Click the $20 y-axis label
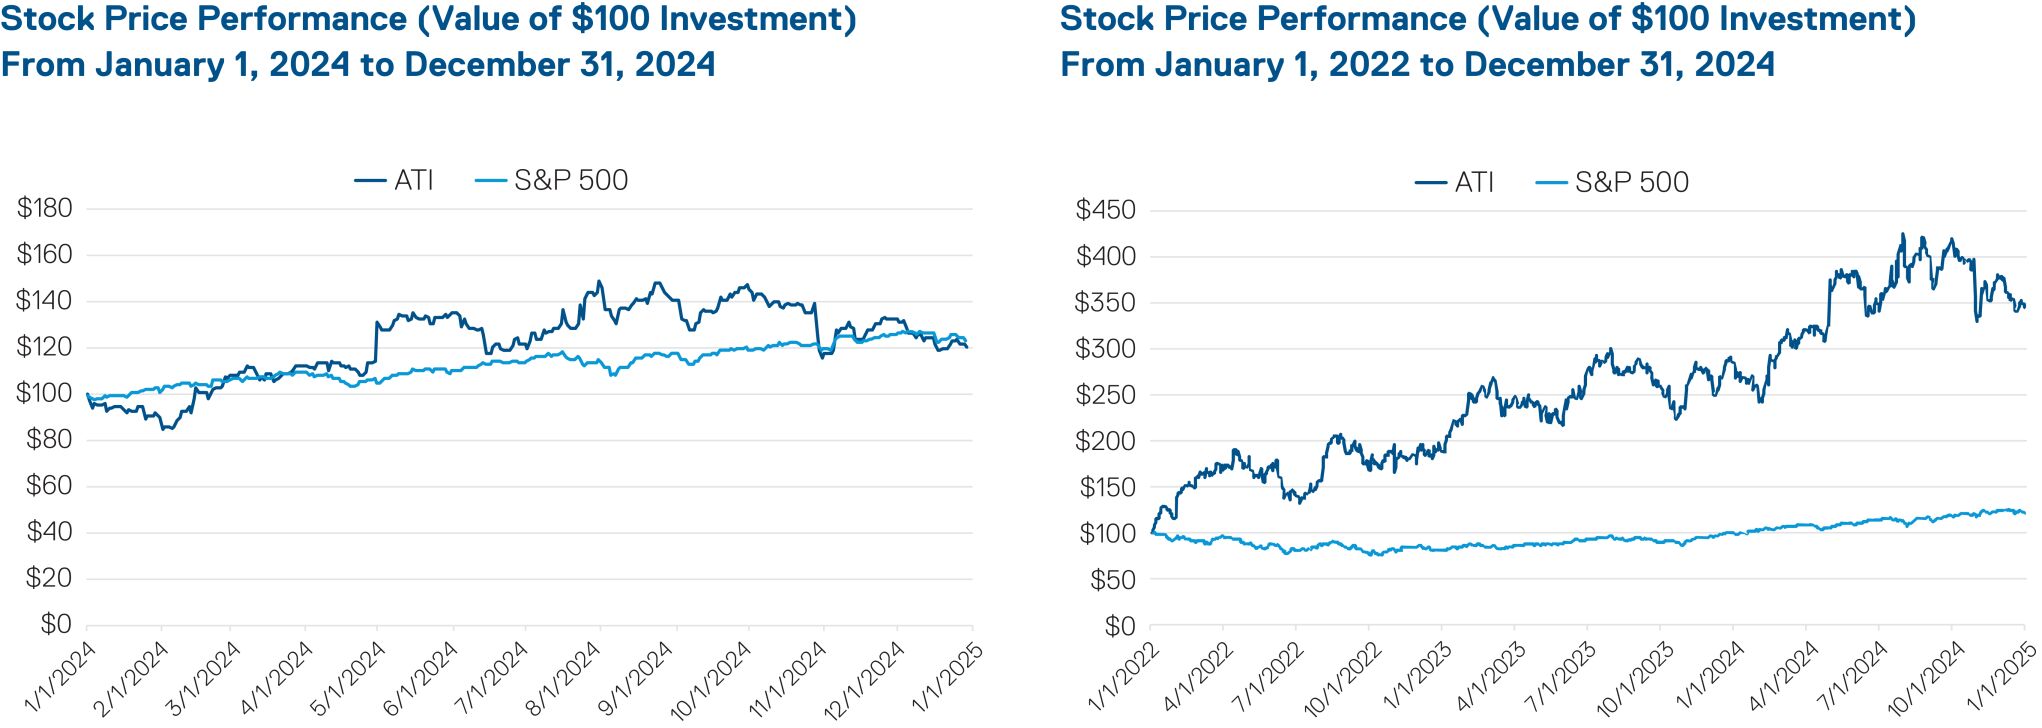The image size is (2042, 728). click(x=49, y=578)
